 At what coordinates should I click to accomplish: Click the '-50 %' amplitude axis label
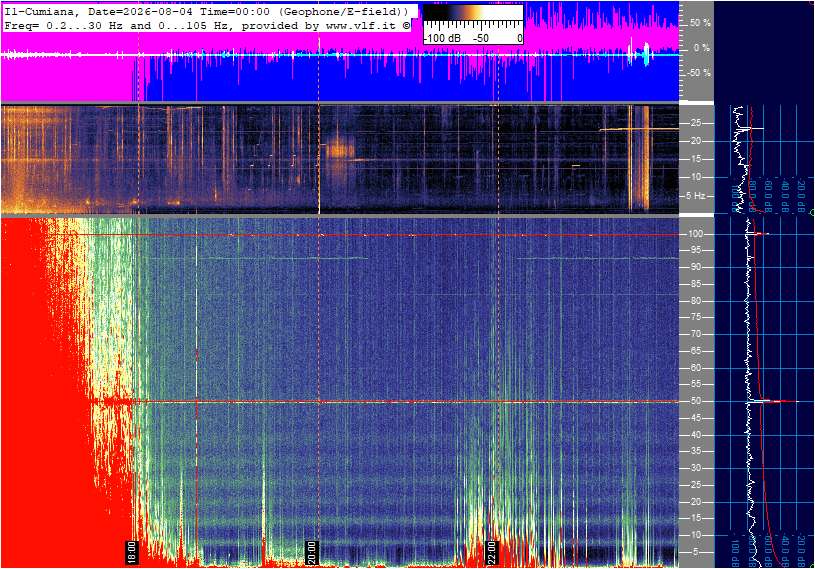pos(699,72)
